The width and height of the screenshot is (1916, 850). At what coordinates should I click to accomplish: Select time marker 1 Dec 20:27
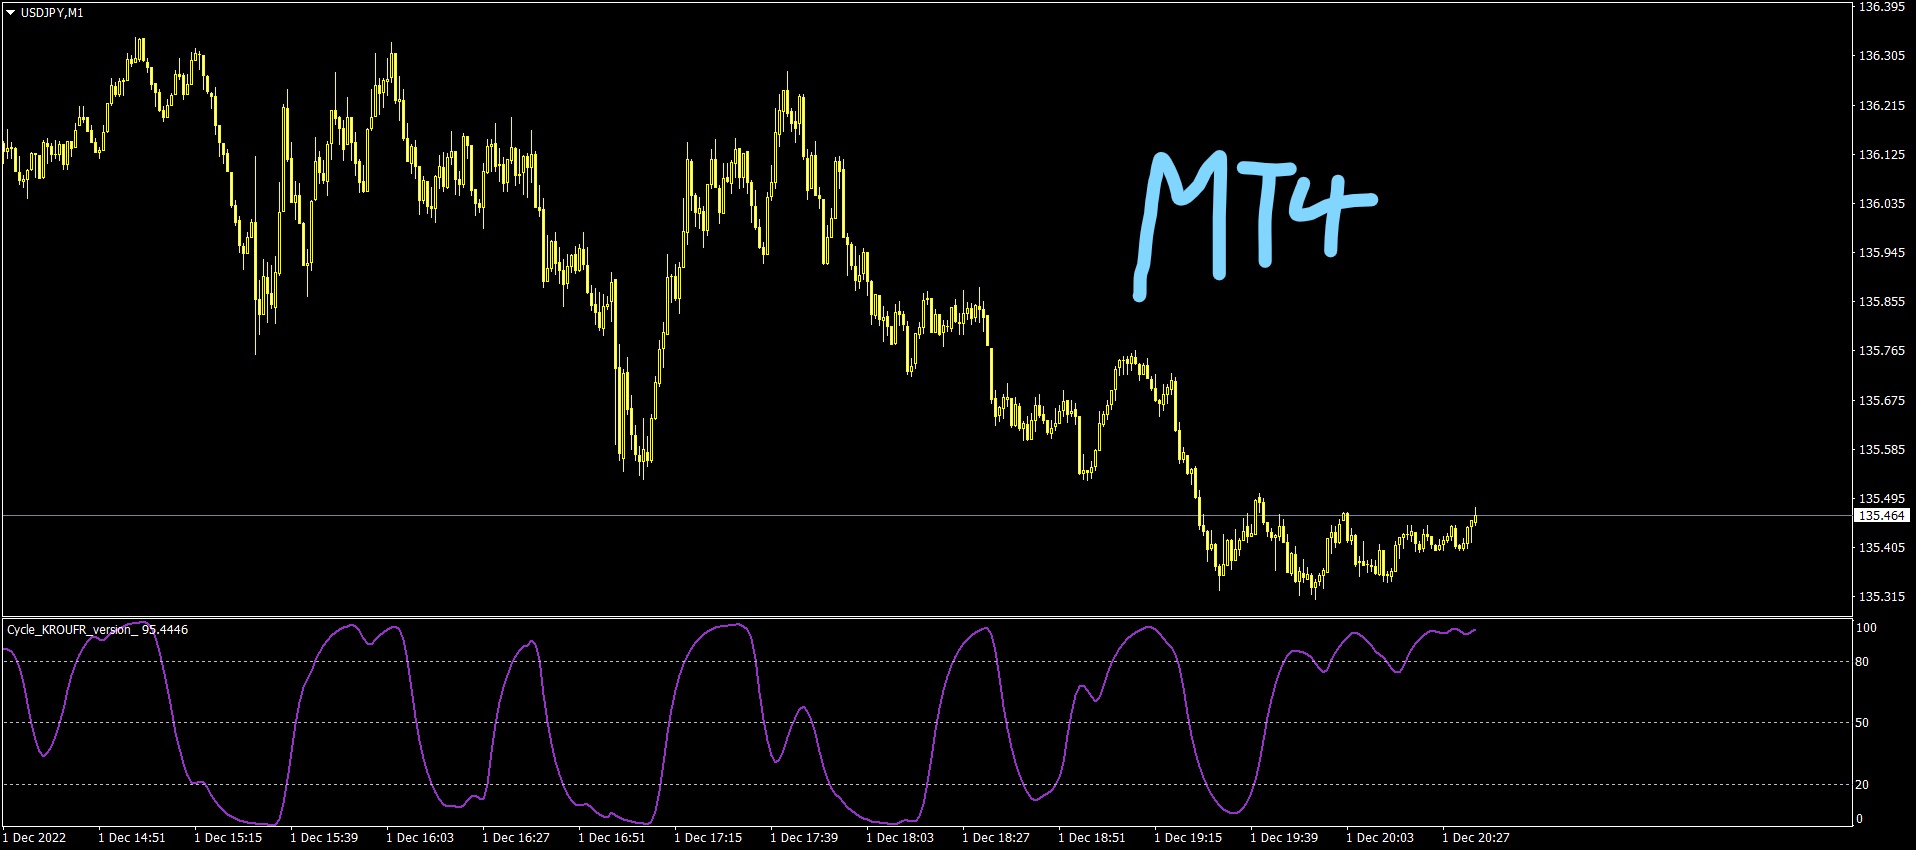tap(1476, 838)
